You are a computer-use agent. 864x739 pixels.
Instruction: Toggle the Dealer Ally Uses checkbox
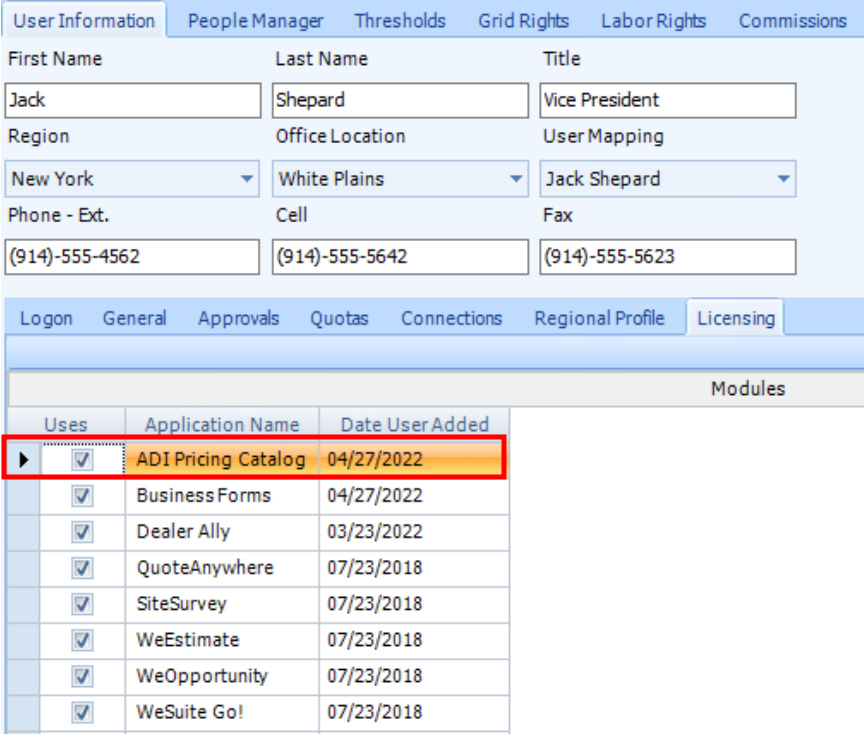tap(82, 532)
